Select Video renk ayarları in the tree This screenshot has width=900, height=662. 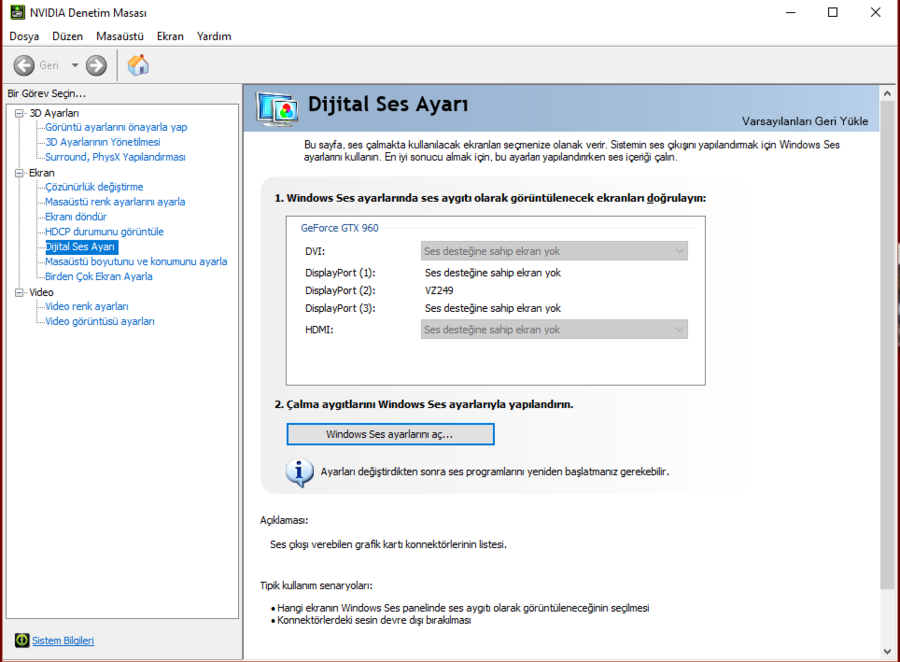click(x=87, y=306)
